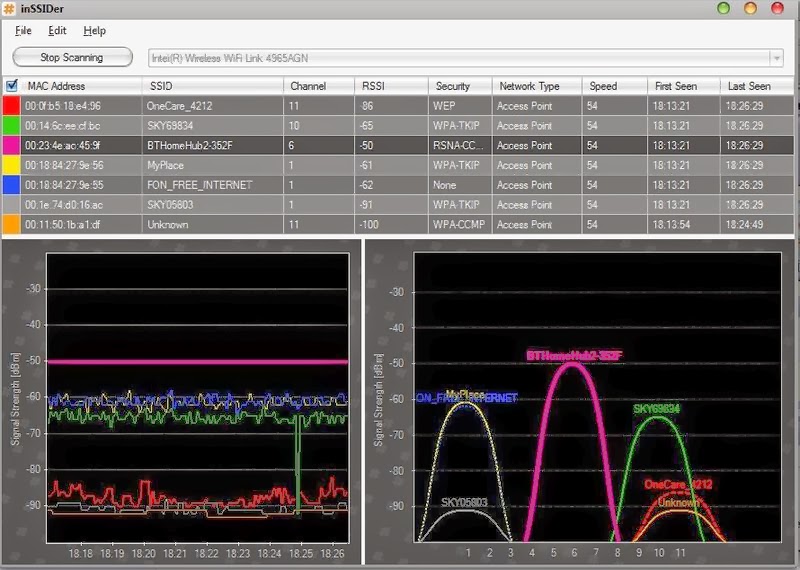Viewport: 800px width, 570px height.
Task: Click MAC address 00:23:4e:ac:45:9f
Action: click(x=63, y=145)
